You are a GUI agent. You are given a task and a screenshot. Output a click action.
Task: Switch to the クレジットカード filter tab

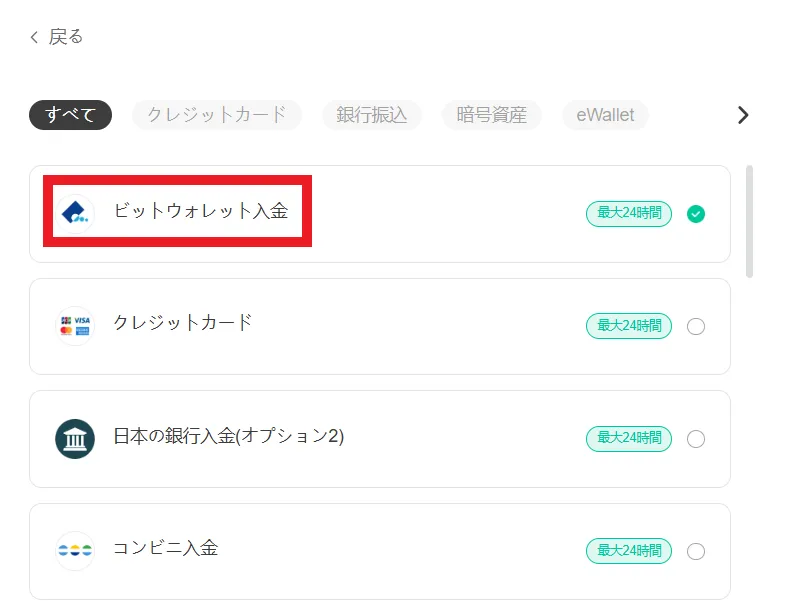pyautogui.click(x=217, y=115)
